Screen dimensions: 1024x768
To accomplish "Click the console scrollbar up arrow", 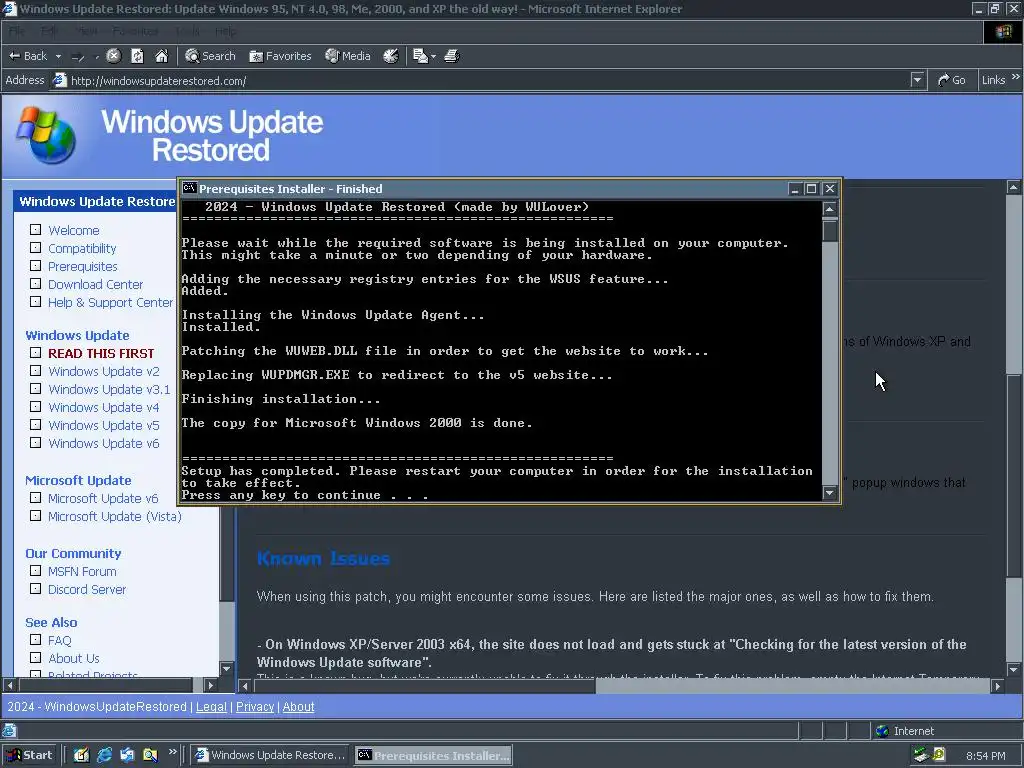I will (x=829, y=209).
